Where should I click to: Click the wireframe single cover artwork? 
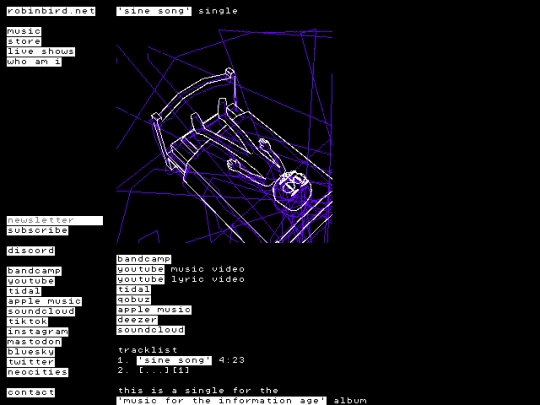click(x=225, y=136)
